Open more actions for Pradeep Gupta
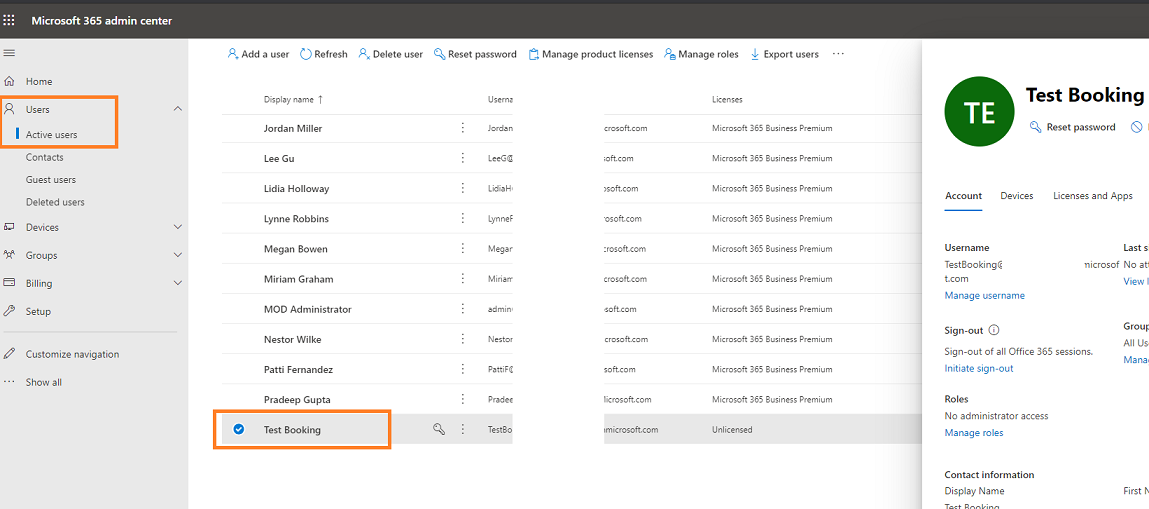The height and width of the screenshot is (509, 1149). click(x=462, y=400)
